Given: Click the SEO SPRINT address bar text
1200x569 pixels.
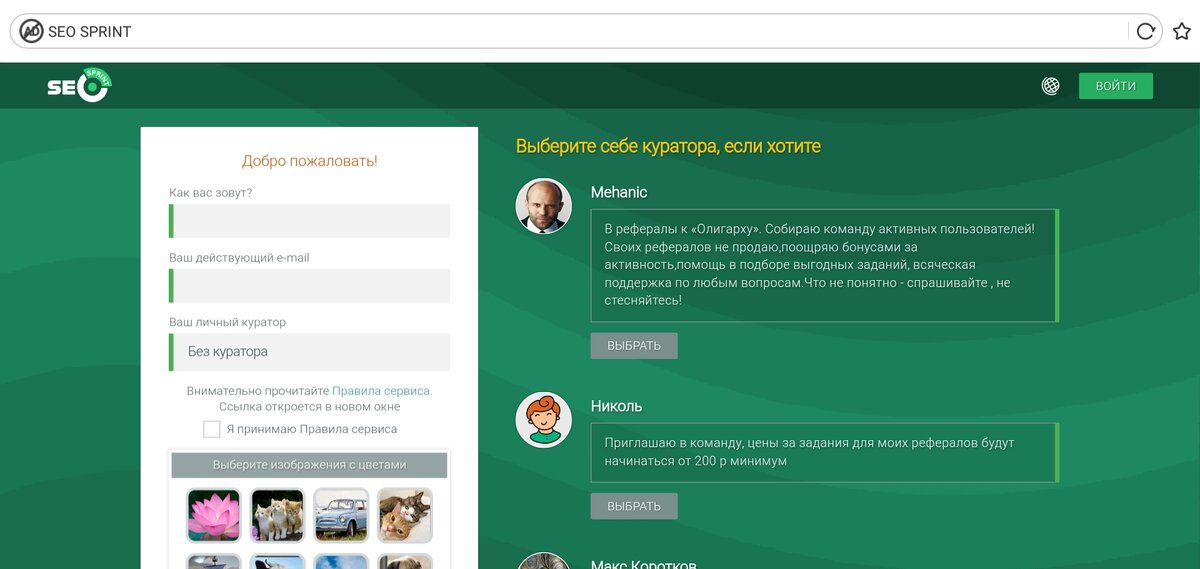Looking at the screenshot, I should (90, 32).
